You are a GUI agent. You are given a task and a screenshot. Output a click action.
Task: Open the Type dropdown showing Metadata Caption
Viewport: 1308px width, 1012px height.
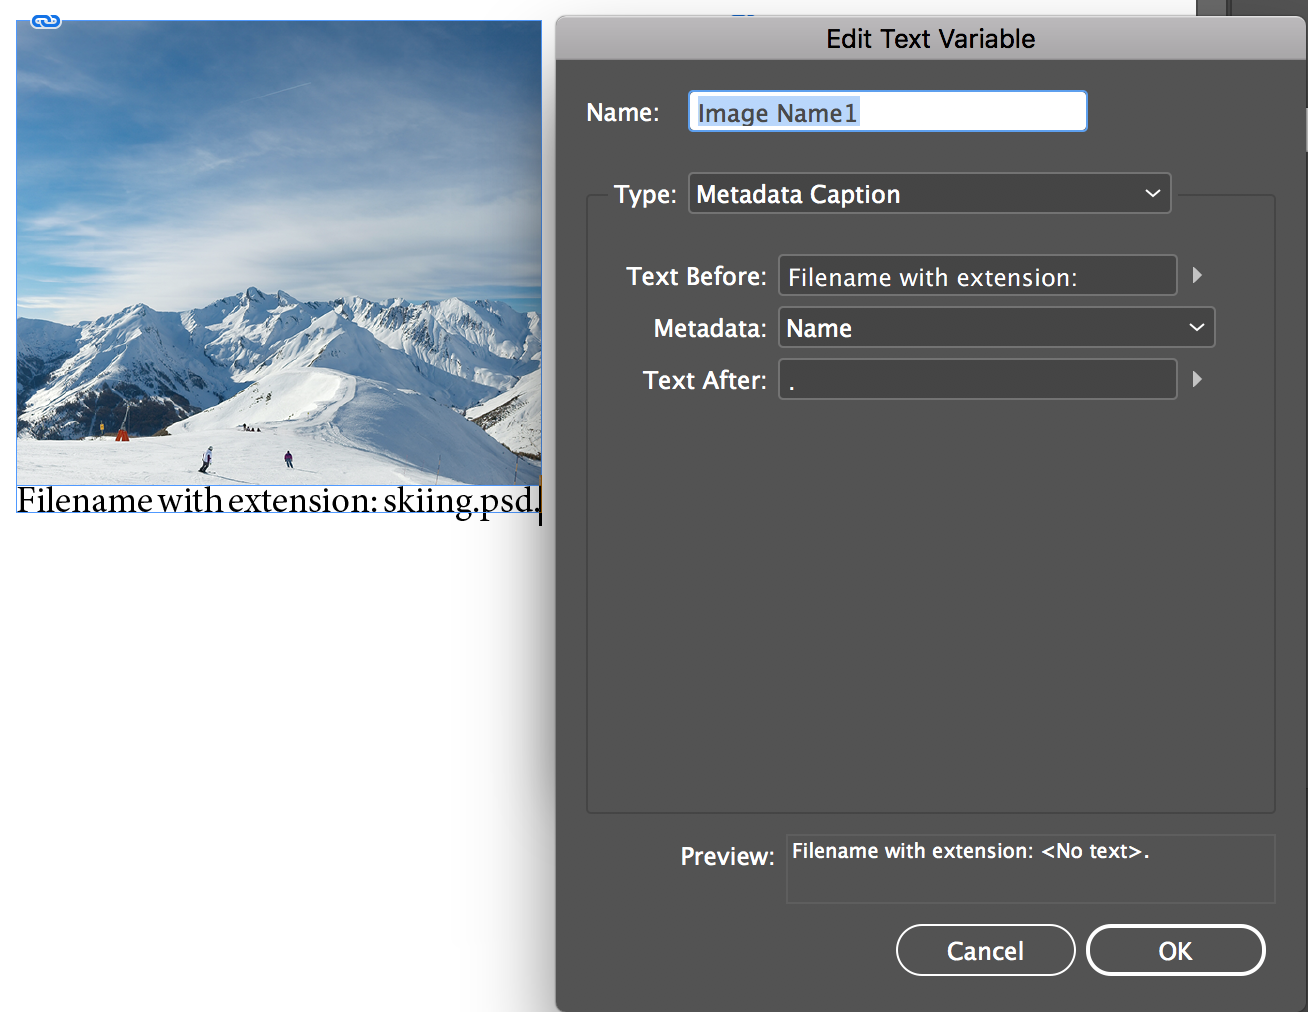coord(929,194)
